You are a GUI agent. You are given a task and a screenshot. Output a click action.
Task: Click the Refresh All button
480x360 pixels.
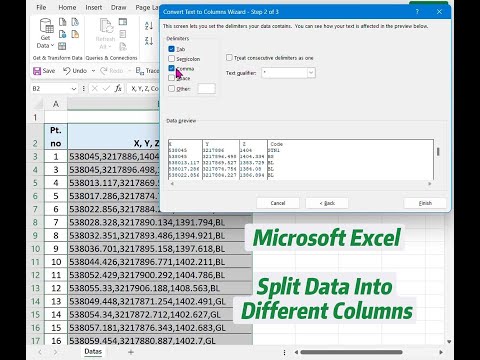[105, 34]
